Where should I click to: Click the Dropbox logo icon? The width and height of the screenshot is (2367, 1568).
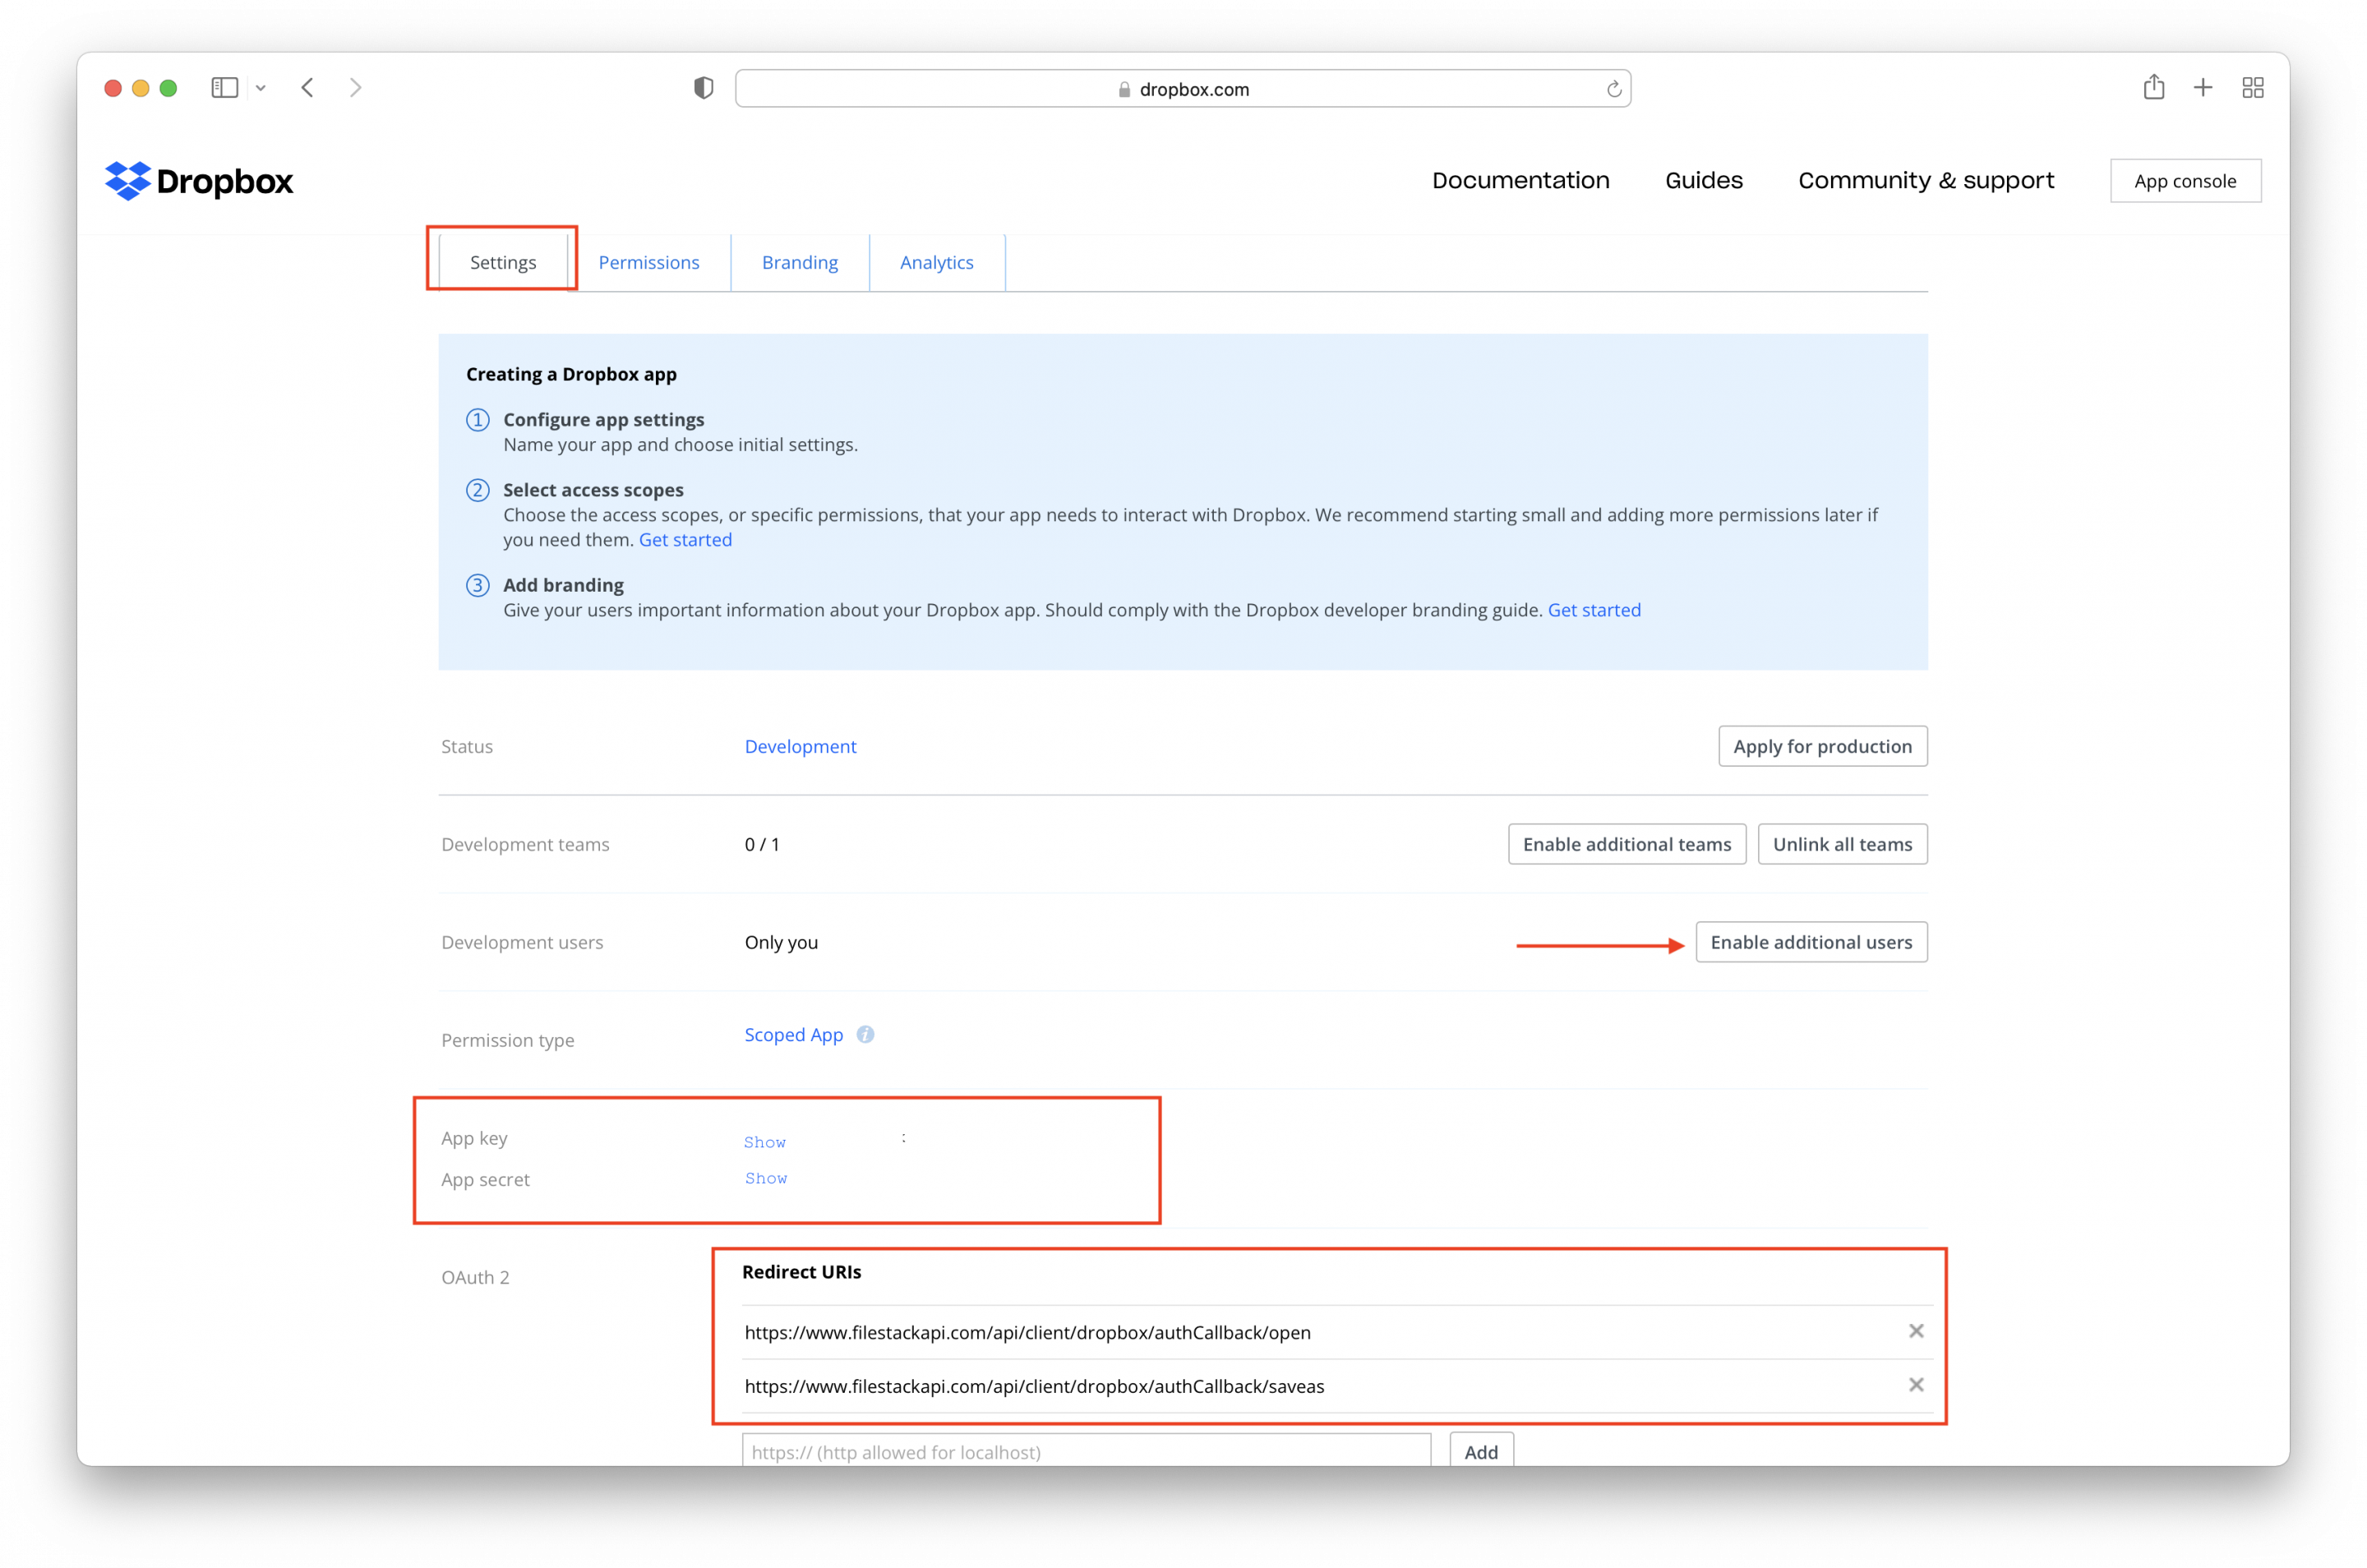pos(127,181)
